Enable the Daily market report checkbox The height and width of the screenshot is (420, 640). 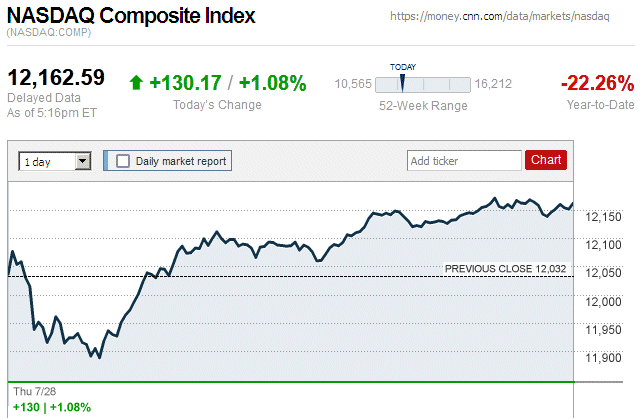(124, 160)
